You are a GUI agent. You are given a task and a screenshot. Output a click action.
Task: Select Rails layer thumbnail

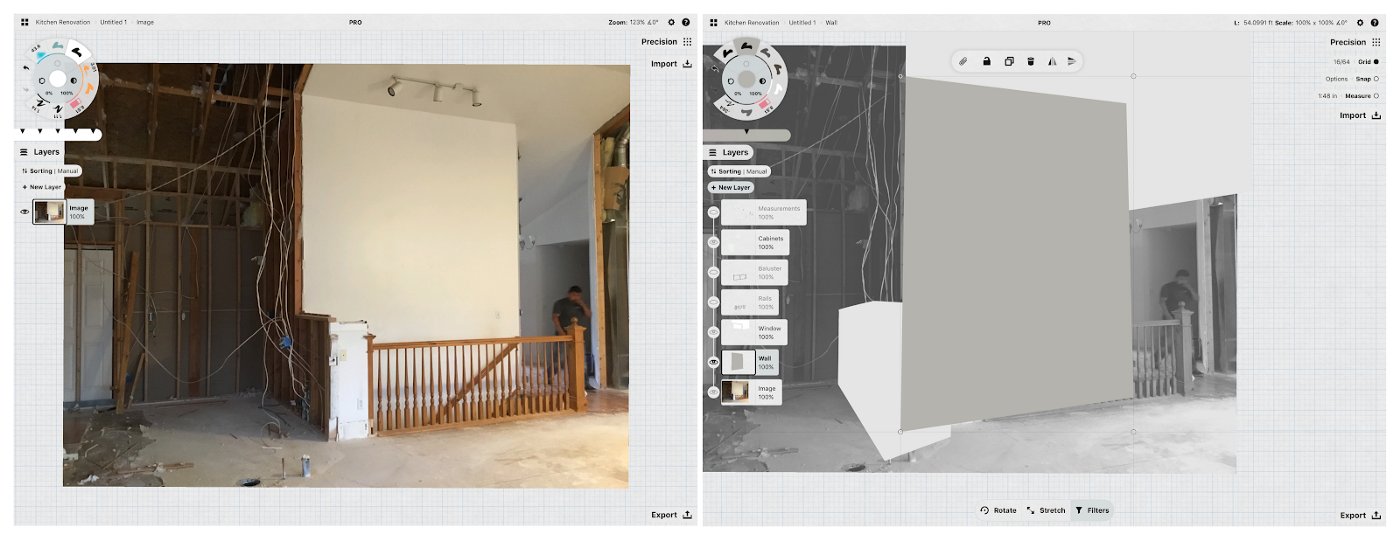(739, 302)
